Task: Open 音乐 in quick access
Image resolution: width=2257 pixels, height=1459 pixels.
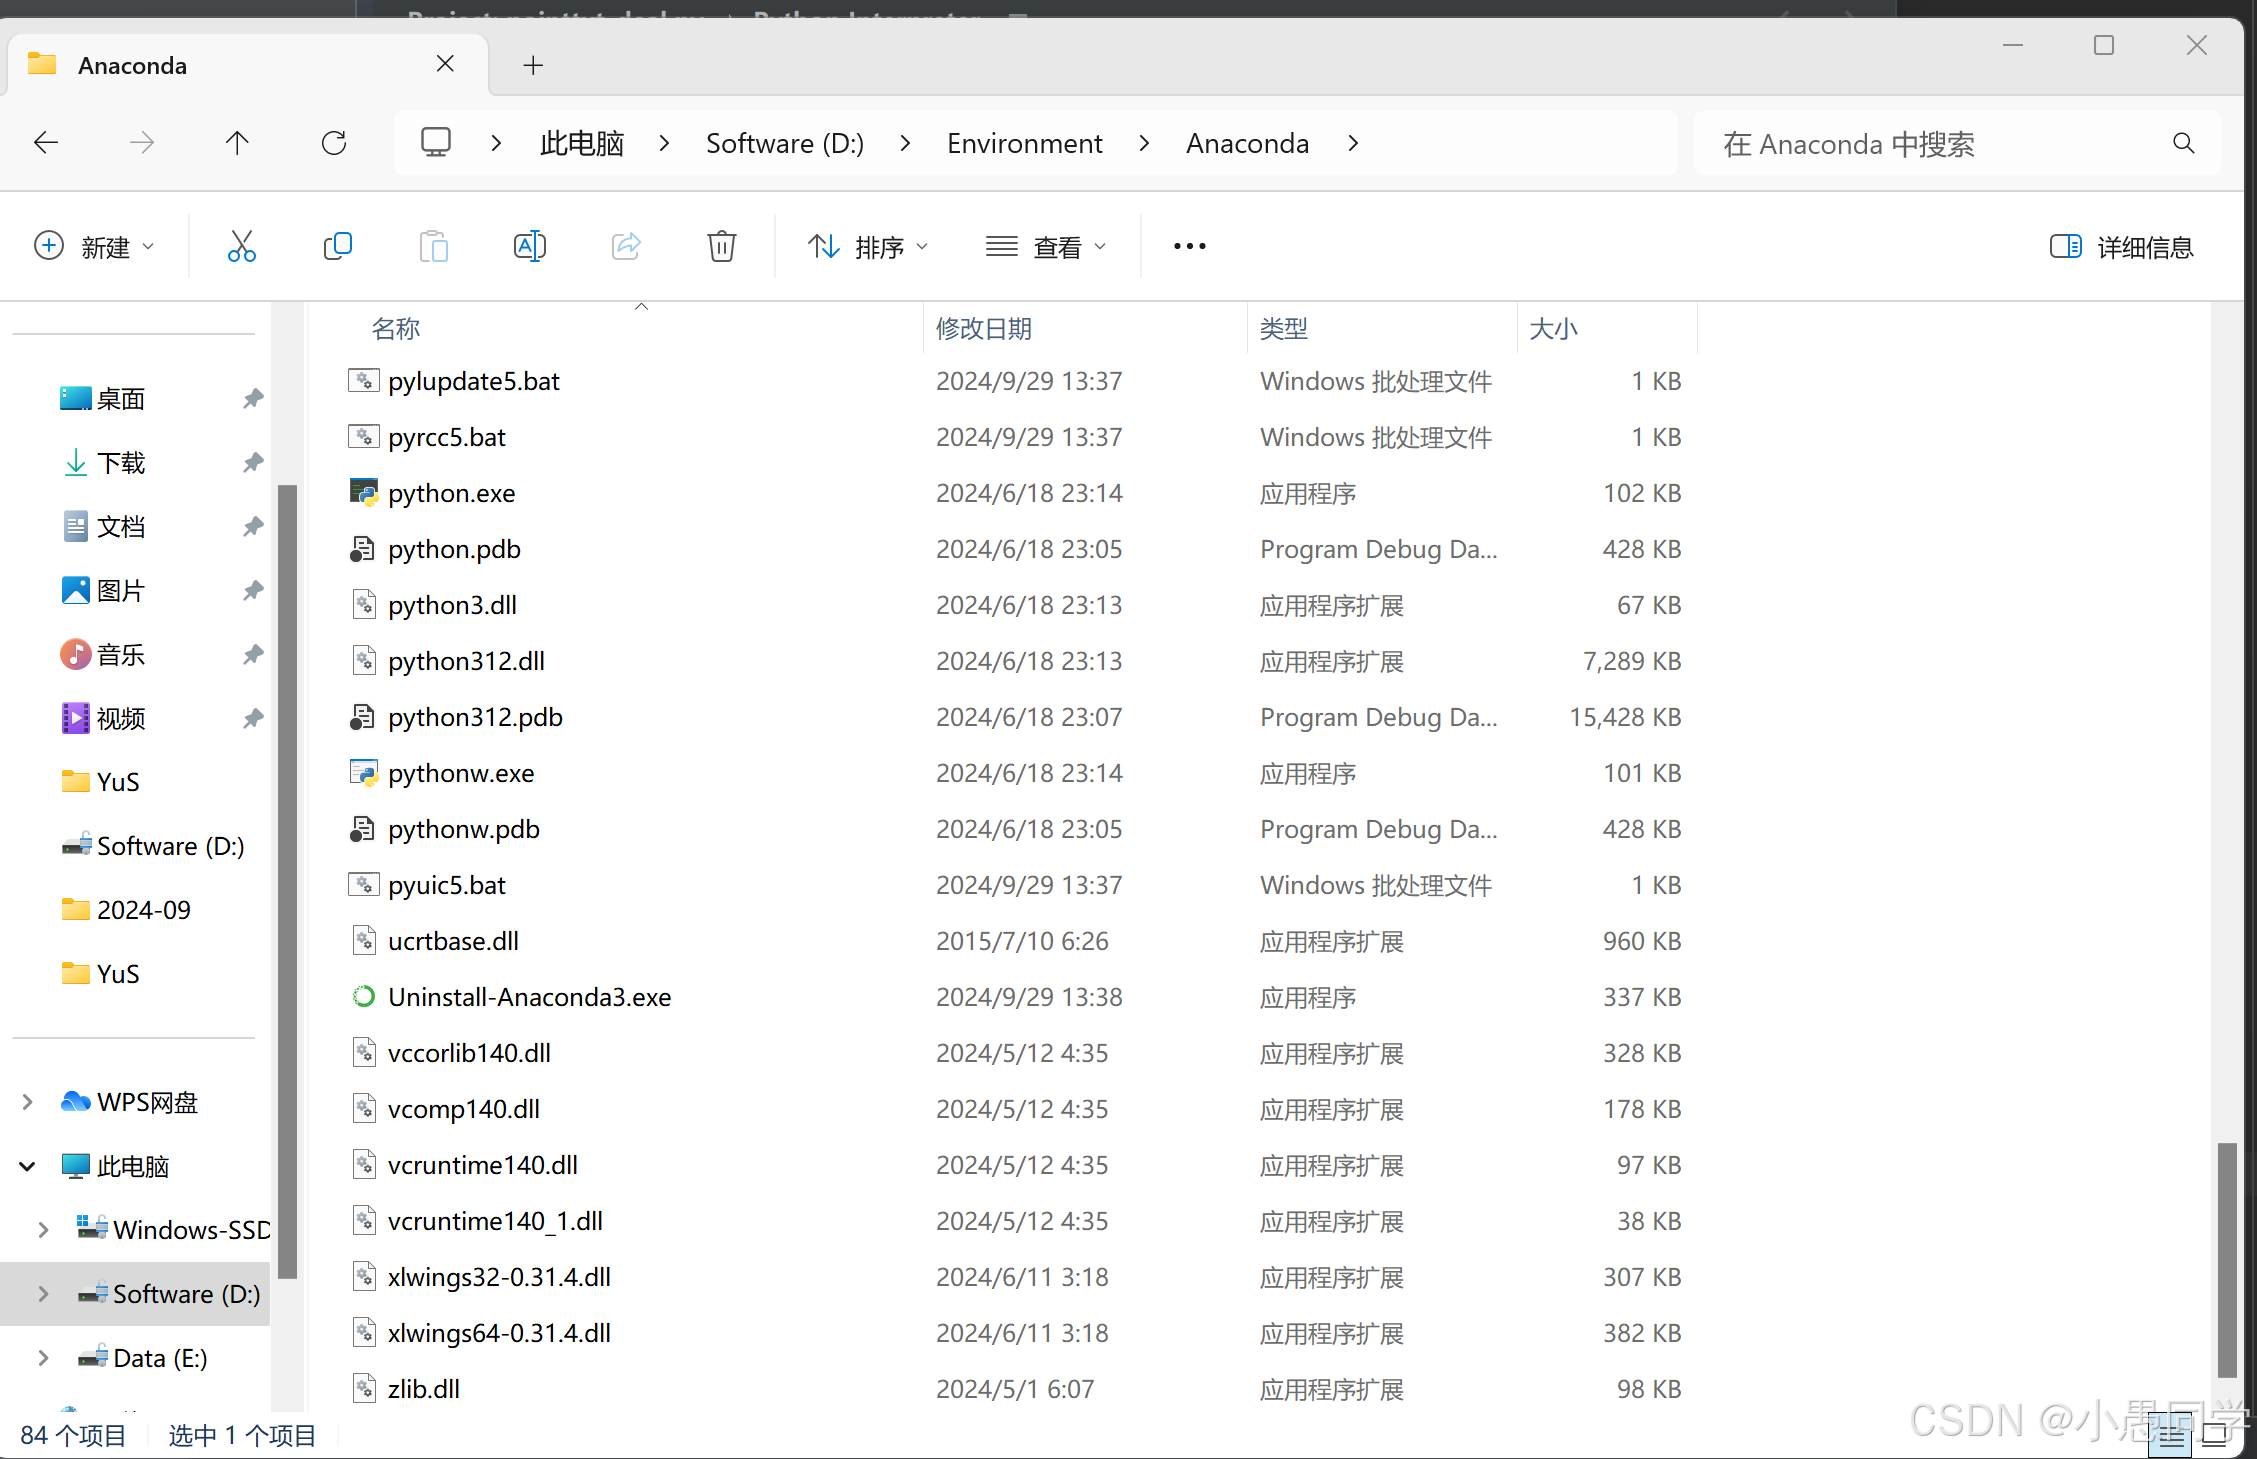Action: (x=103, y=655)
